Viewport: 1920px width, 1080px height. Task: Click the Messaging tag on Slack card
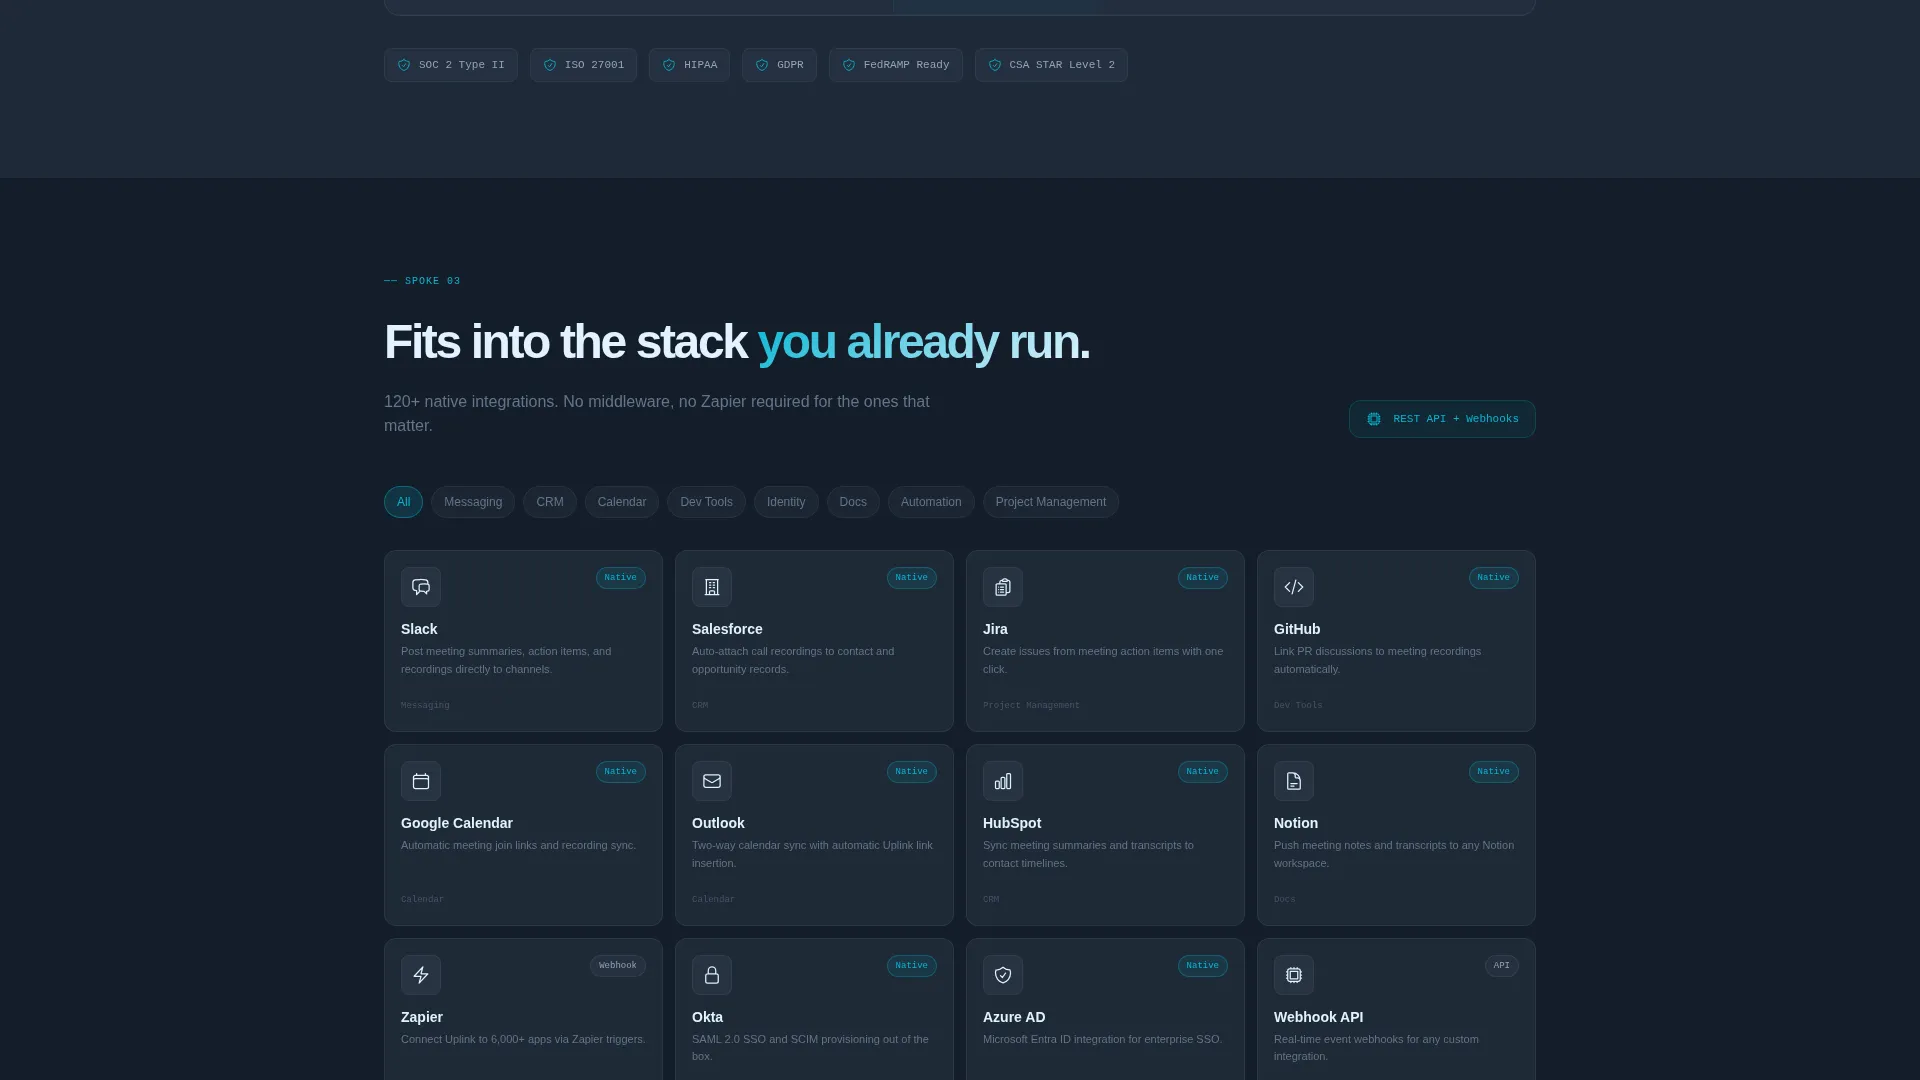coord(425,706)
